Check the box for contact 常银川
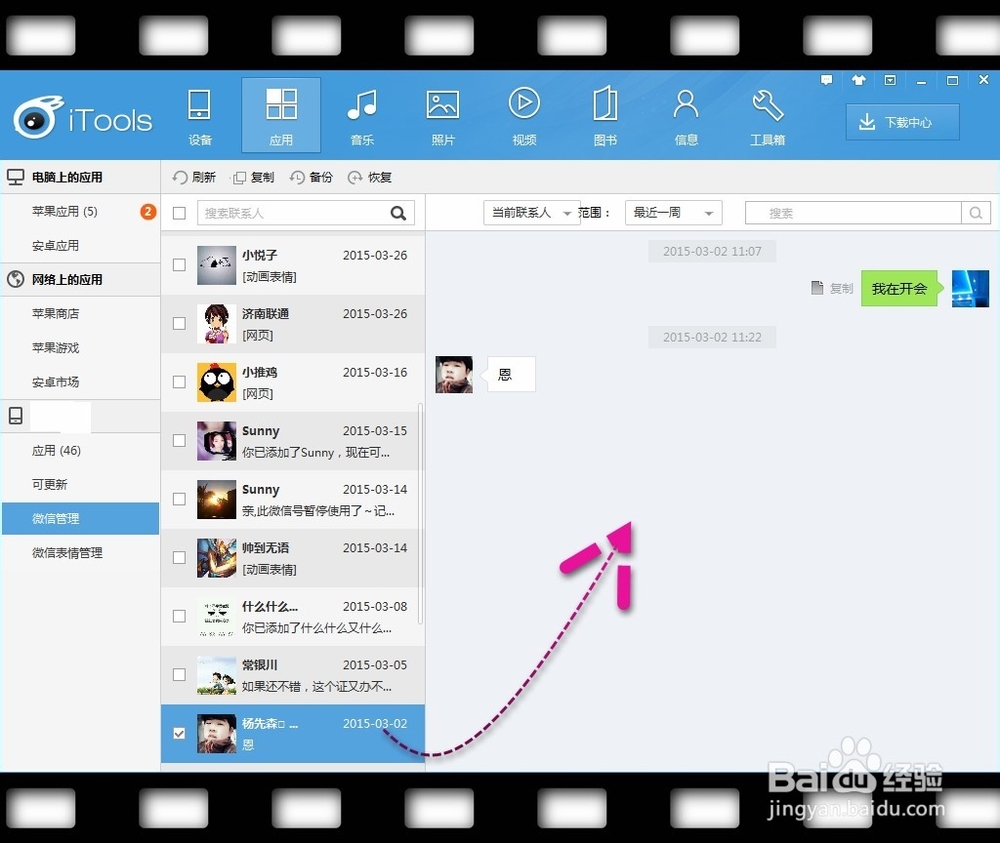 click(x=179, y=675)
